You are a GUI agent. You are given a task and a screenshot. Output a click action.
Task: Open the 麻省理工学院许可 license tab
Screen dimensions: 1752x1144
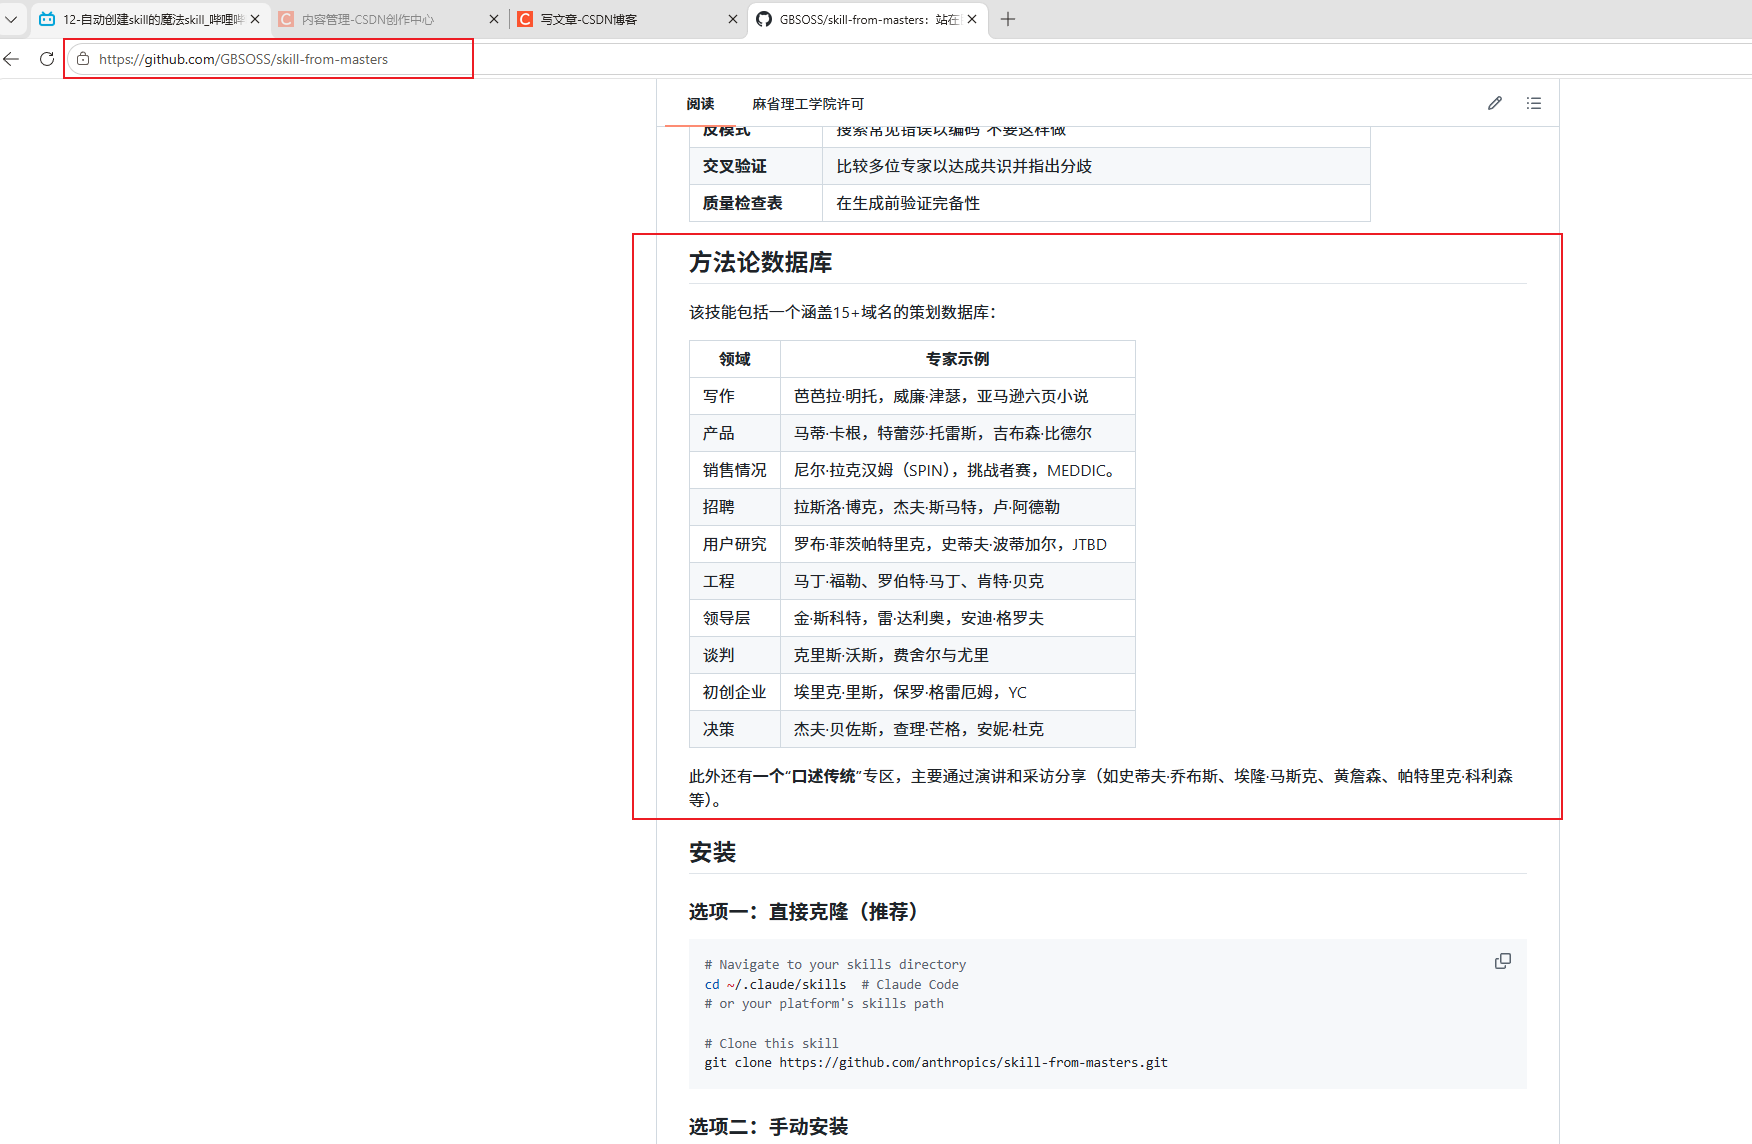(x=808, y=104)
